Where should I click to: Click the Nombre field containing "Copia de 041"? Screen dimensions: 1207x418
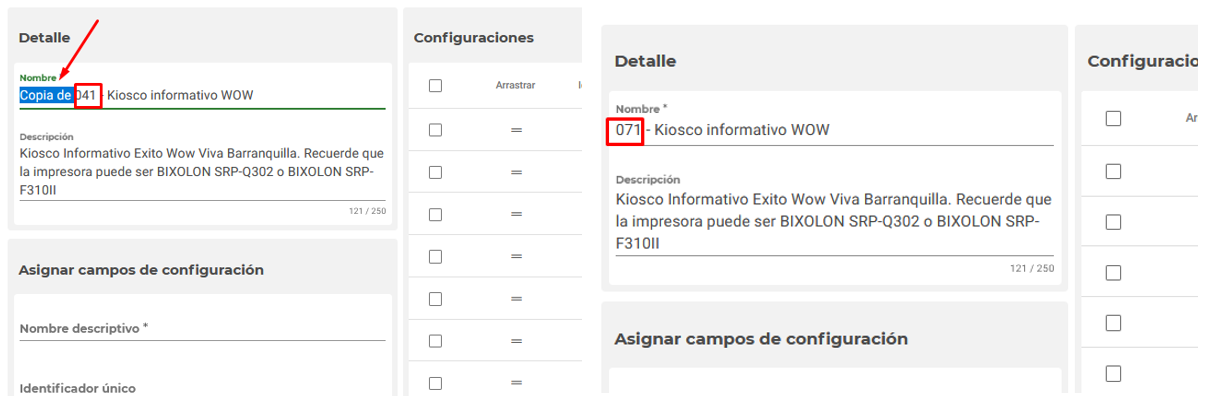click(200, 96)
